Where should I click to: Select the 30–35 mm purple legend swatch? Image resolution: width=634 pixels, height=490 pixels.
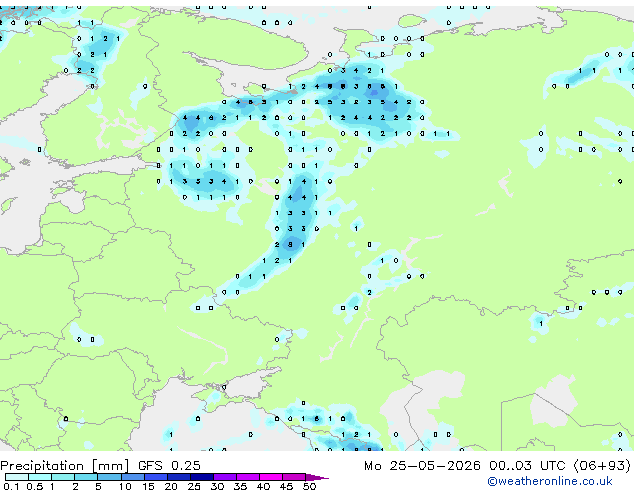click(x=225, y=477)
